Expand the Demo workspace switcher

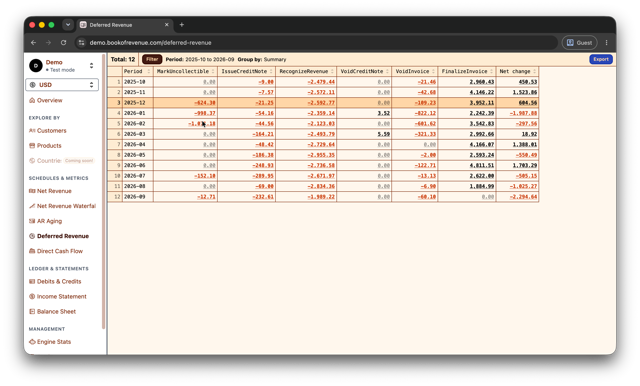click(x=91, y=65)
